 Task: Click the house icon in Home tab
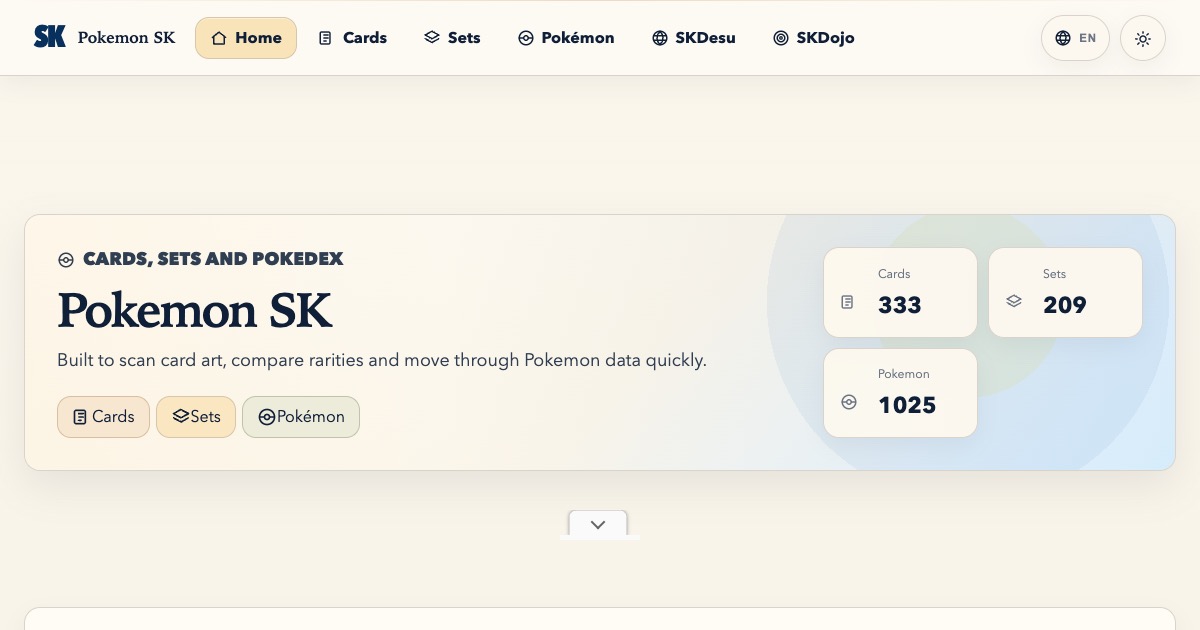click(x=219, y=38)
